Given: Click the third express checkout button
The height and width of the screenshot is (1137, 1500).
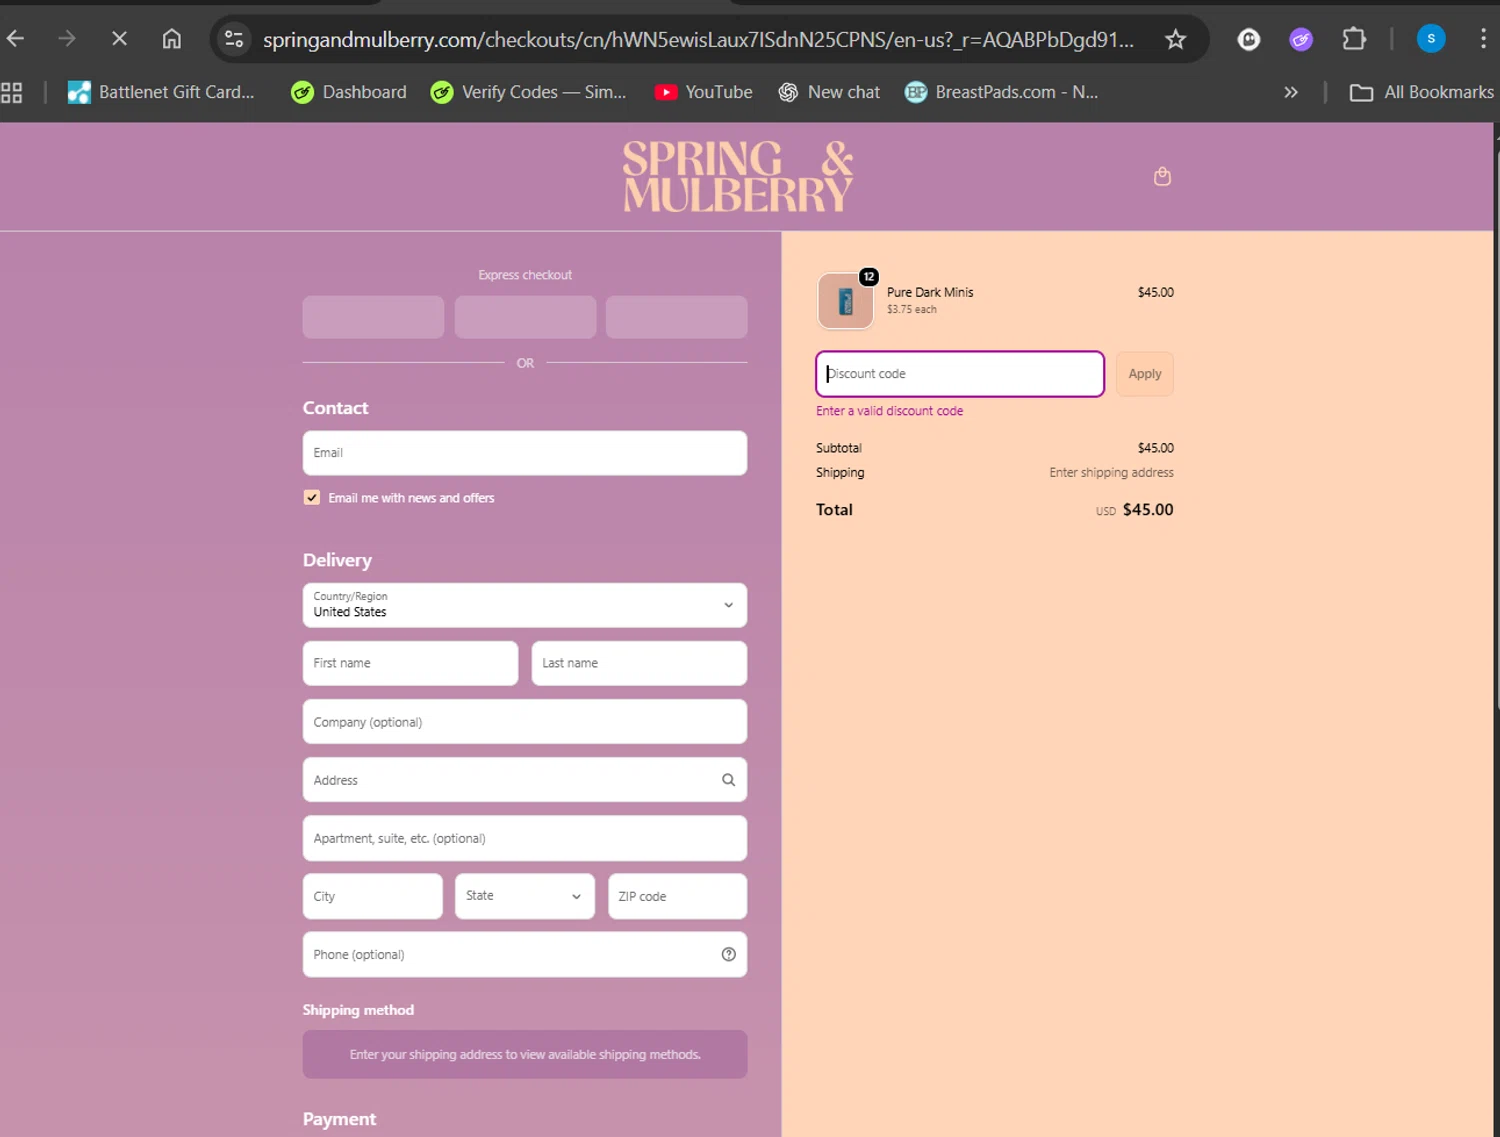Looking at the screenshot, I should 677,317.
